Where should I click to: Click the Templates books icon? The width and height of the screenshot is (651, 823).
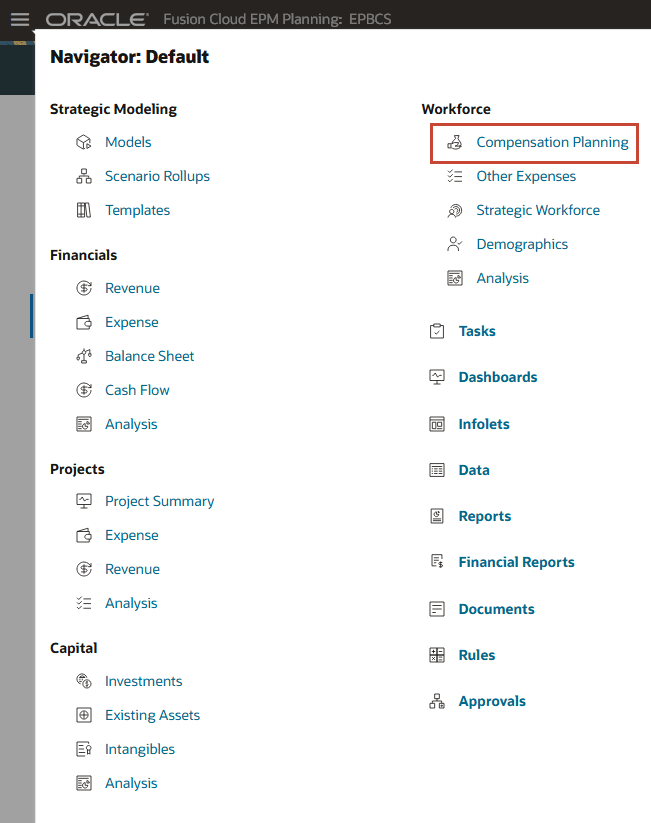(x=84, y=210)
